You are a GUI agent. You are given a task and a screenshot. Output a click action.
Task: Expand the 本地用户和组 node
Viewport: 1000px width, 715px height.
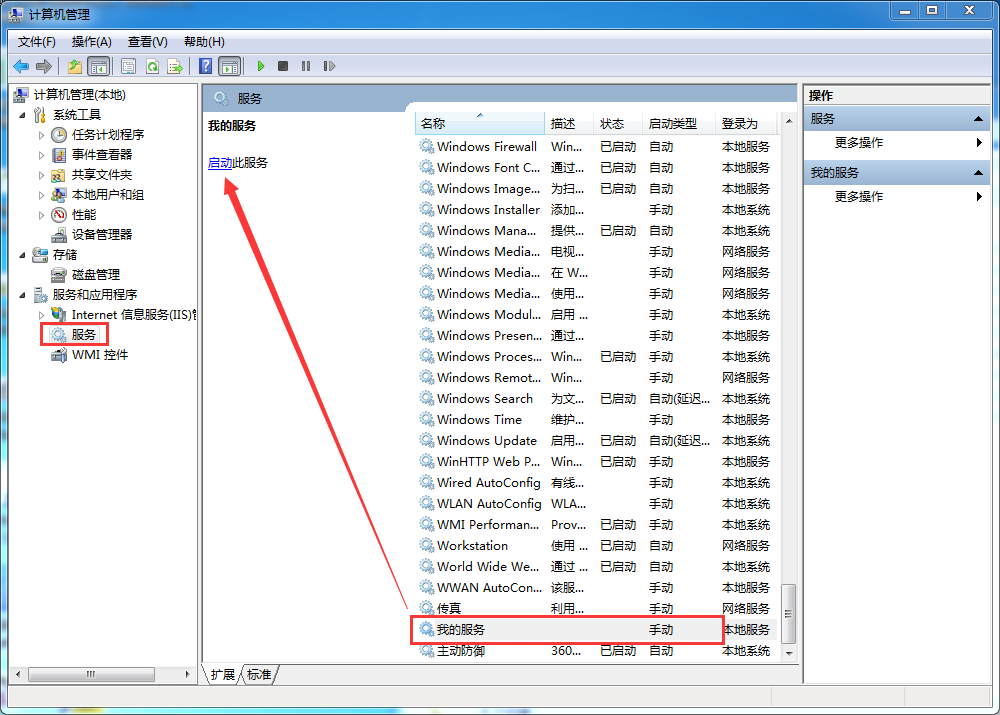41,195
